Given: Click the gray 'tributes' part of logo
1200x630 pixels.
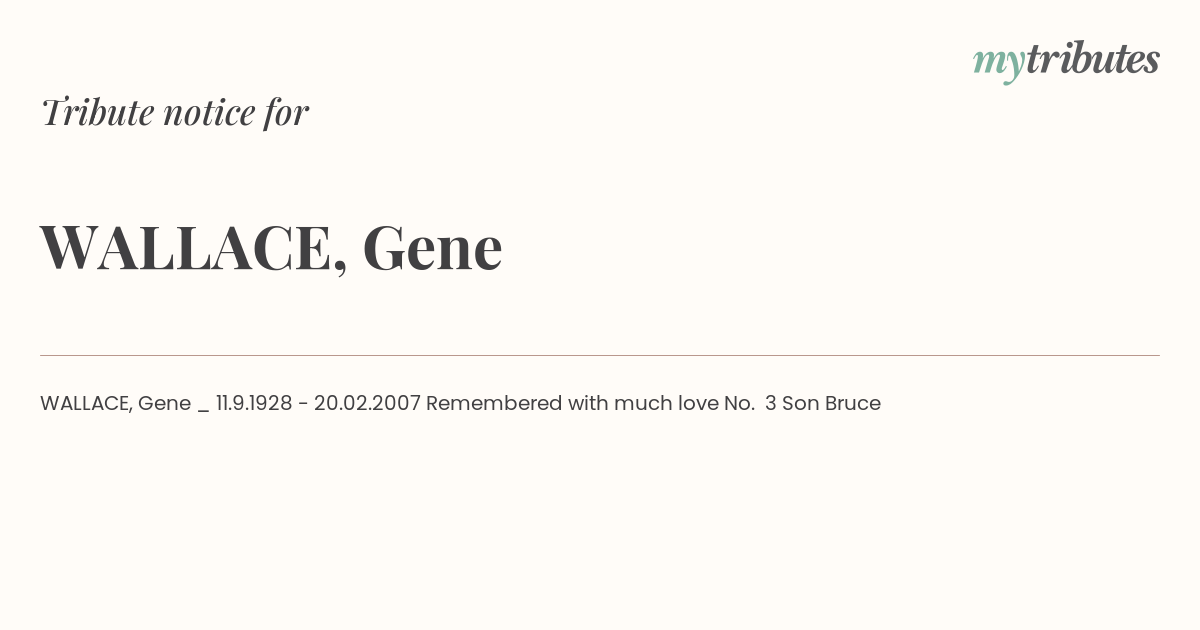Looking at the screenshot, I should coord(1092,59).
